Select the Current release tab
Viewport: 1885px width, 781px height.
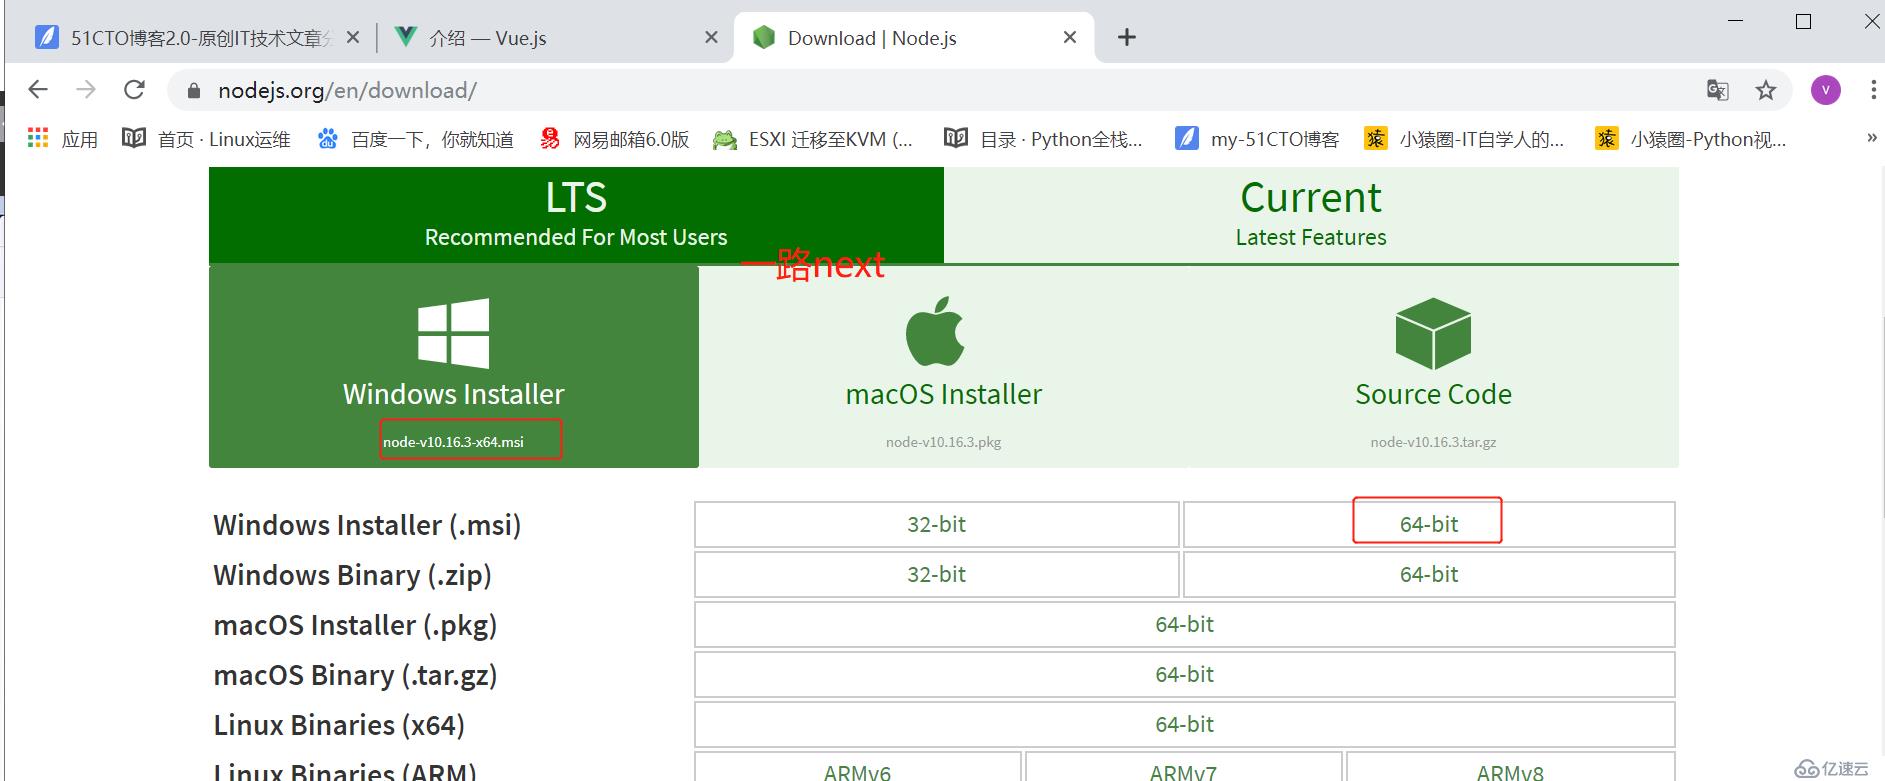click(1311, 215)
